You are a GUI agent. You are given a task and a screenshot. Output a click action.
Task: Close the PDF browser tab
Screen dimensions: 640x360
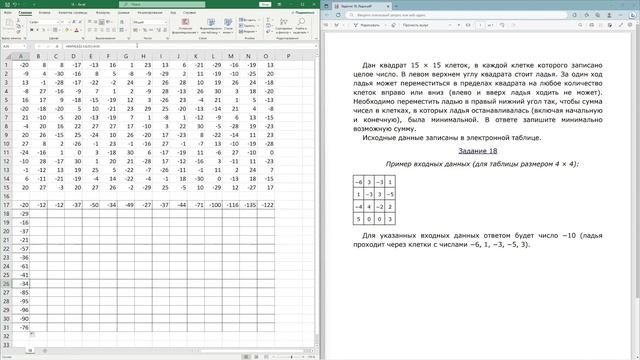388,6
